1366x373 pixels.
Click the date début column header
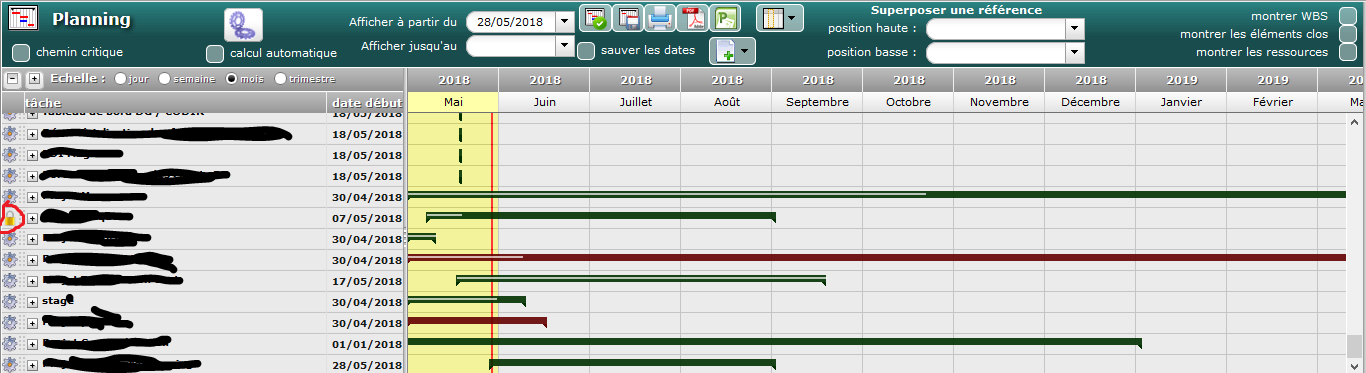367,102
